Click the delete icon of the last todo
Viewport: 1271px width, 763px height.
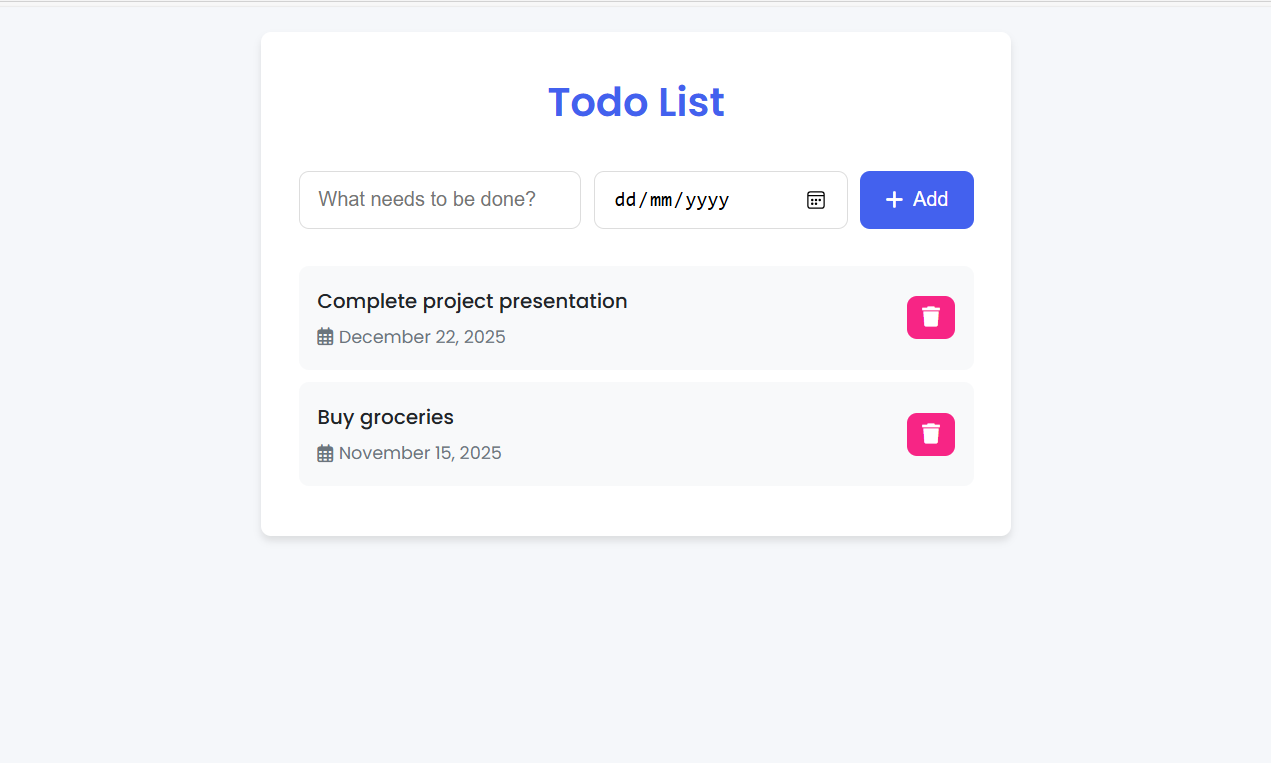(930, 434)
